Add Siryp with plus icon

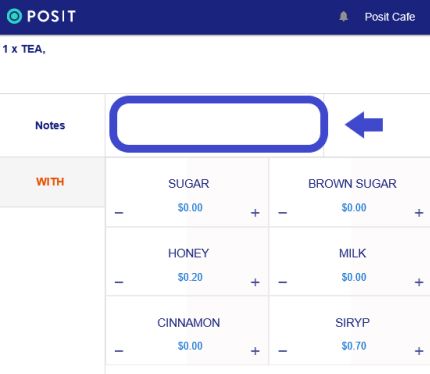click(x=419, y=351)
